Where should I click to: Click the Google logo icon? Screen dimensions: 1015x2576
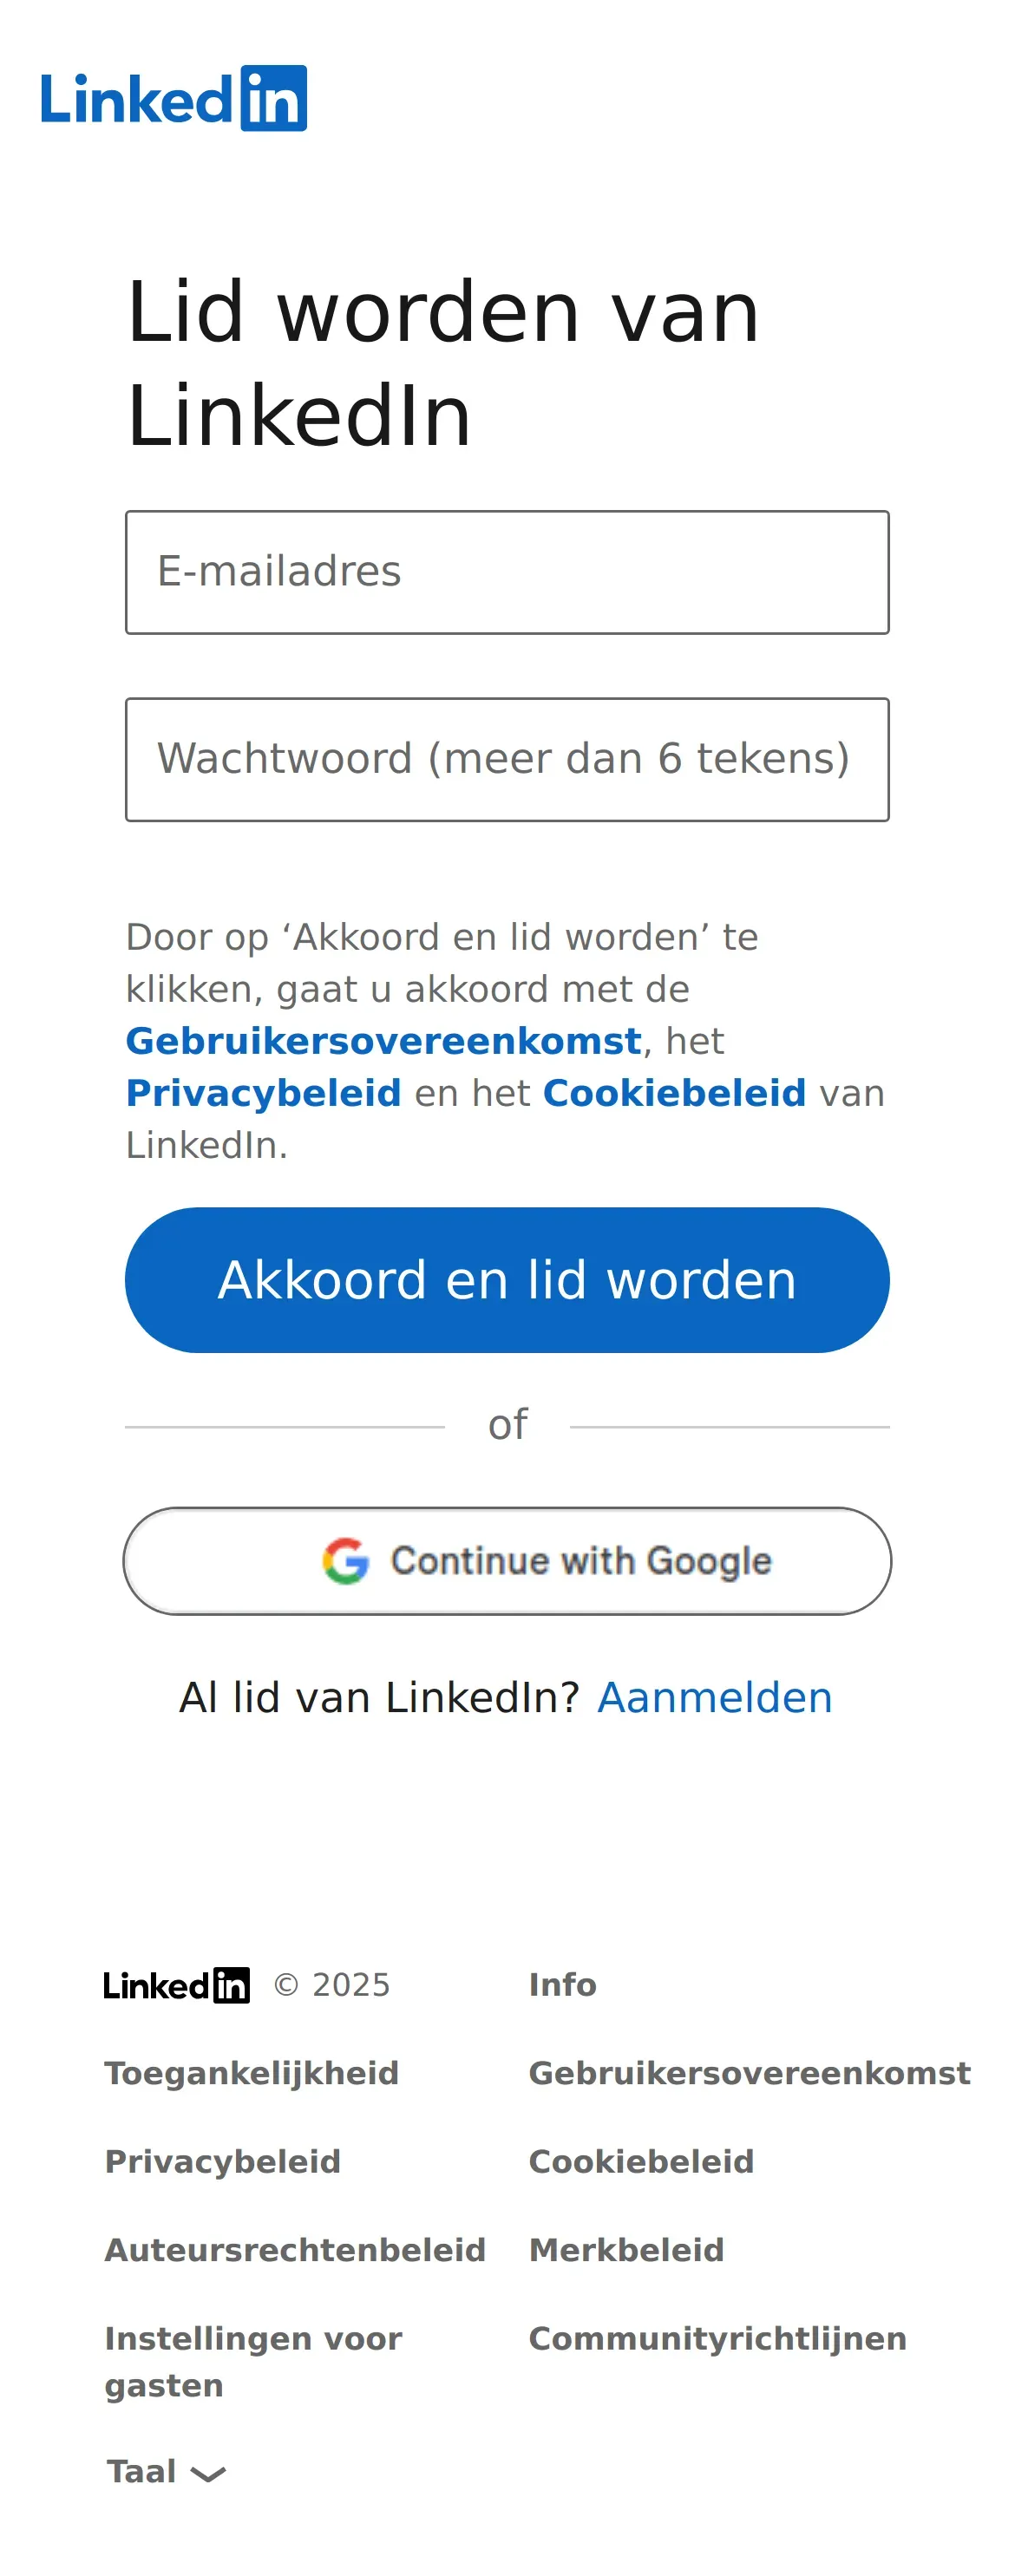[346, 1560]
